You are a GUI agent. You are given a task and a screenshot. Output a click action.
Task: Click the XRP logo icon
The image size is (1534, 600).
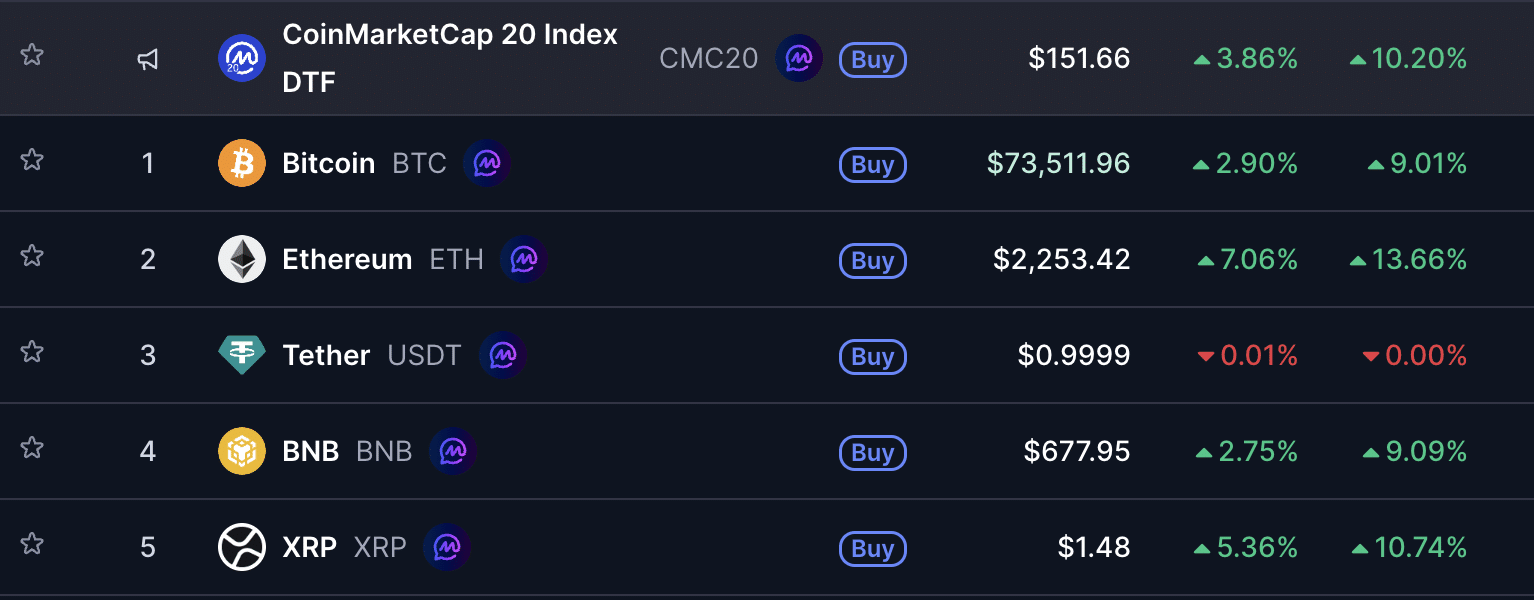[x=242, y=547]
